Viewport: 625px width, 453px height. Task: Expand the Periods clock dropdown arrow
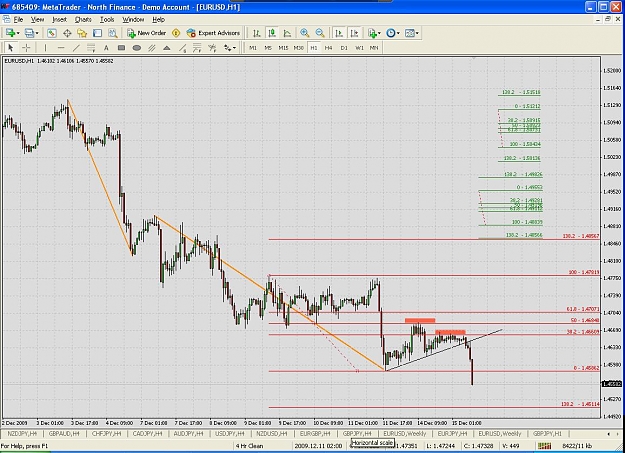coord(398,33)
